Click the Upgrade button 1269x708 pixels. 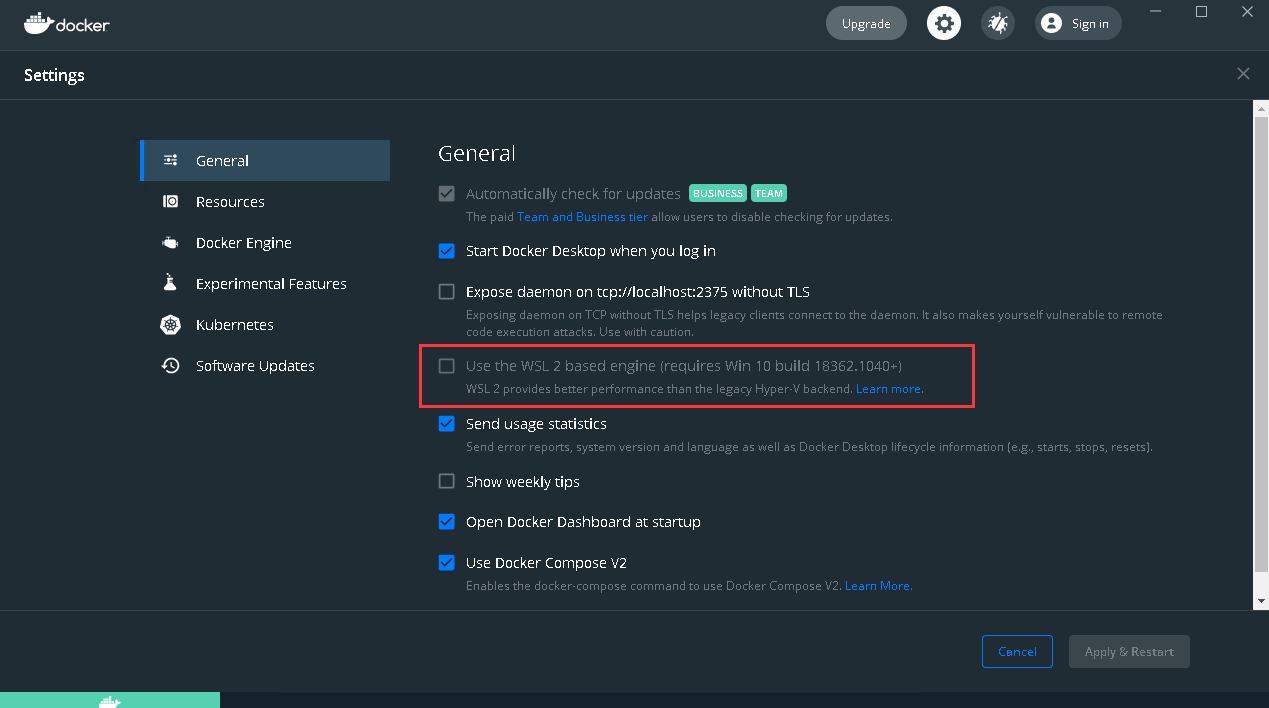click(x=865, y=22)
